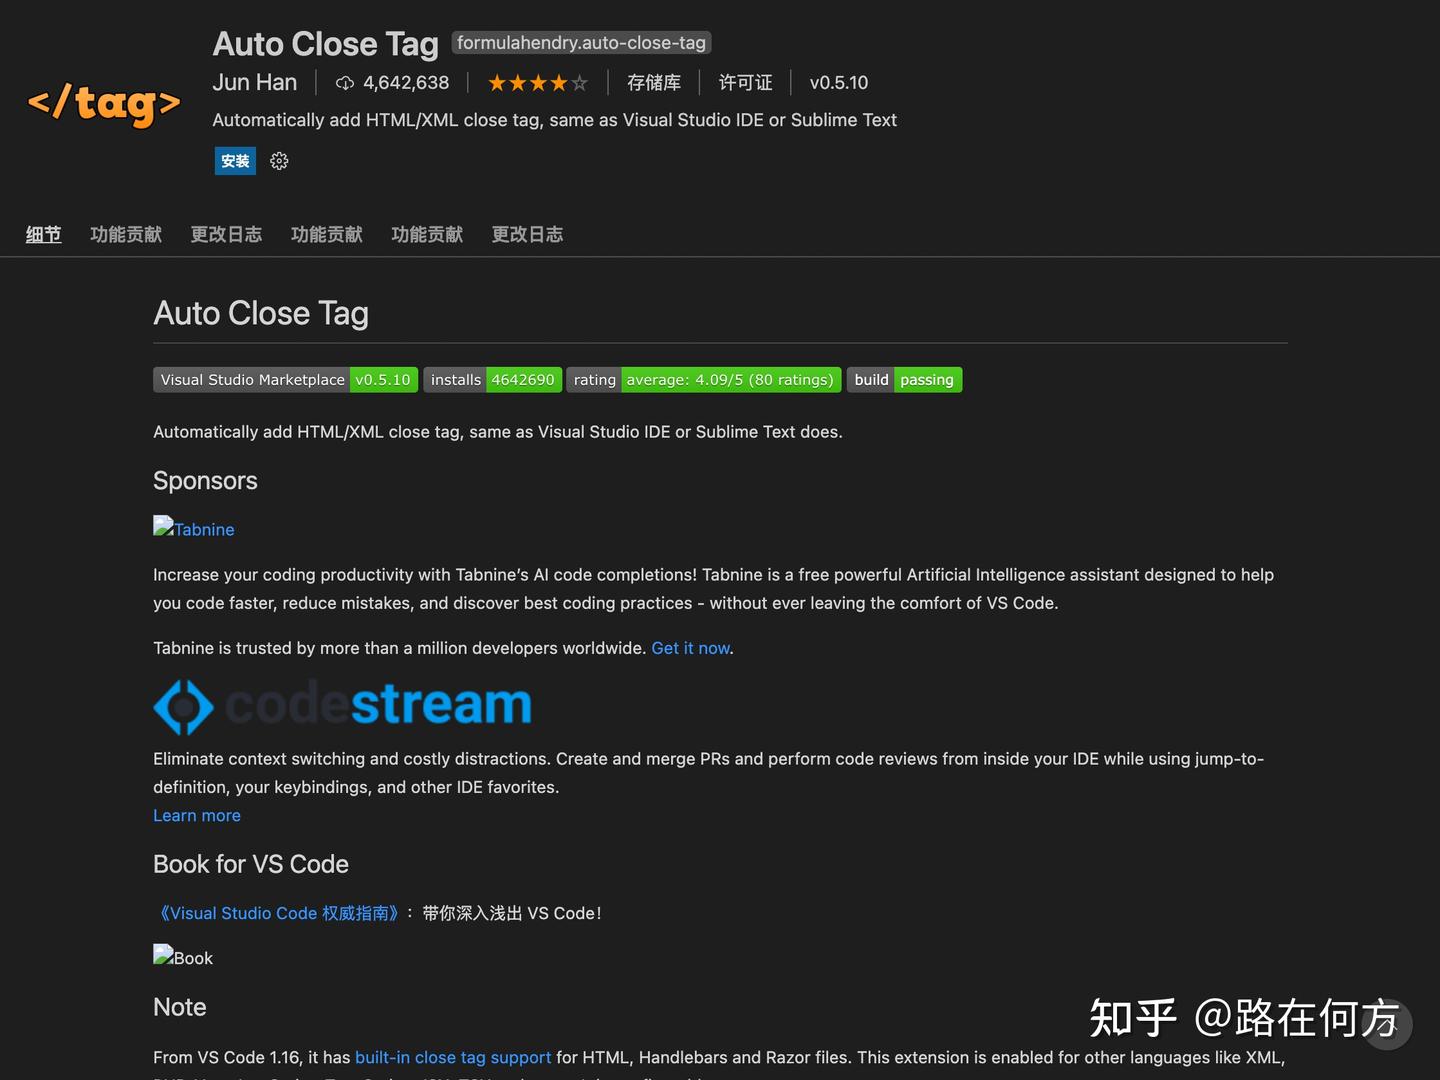Click the installs 4642690 badge
The image size is (1440, 1080).
click(493, 380)
